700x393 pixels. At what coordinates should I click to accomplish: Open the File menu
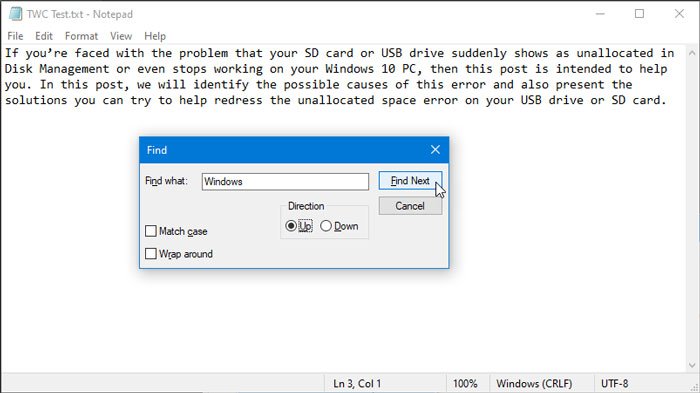[15, 36]
